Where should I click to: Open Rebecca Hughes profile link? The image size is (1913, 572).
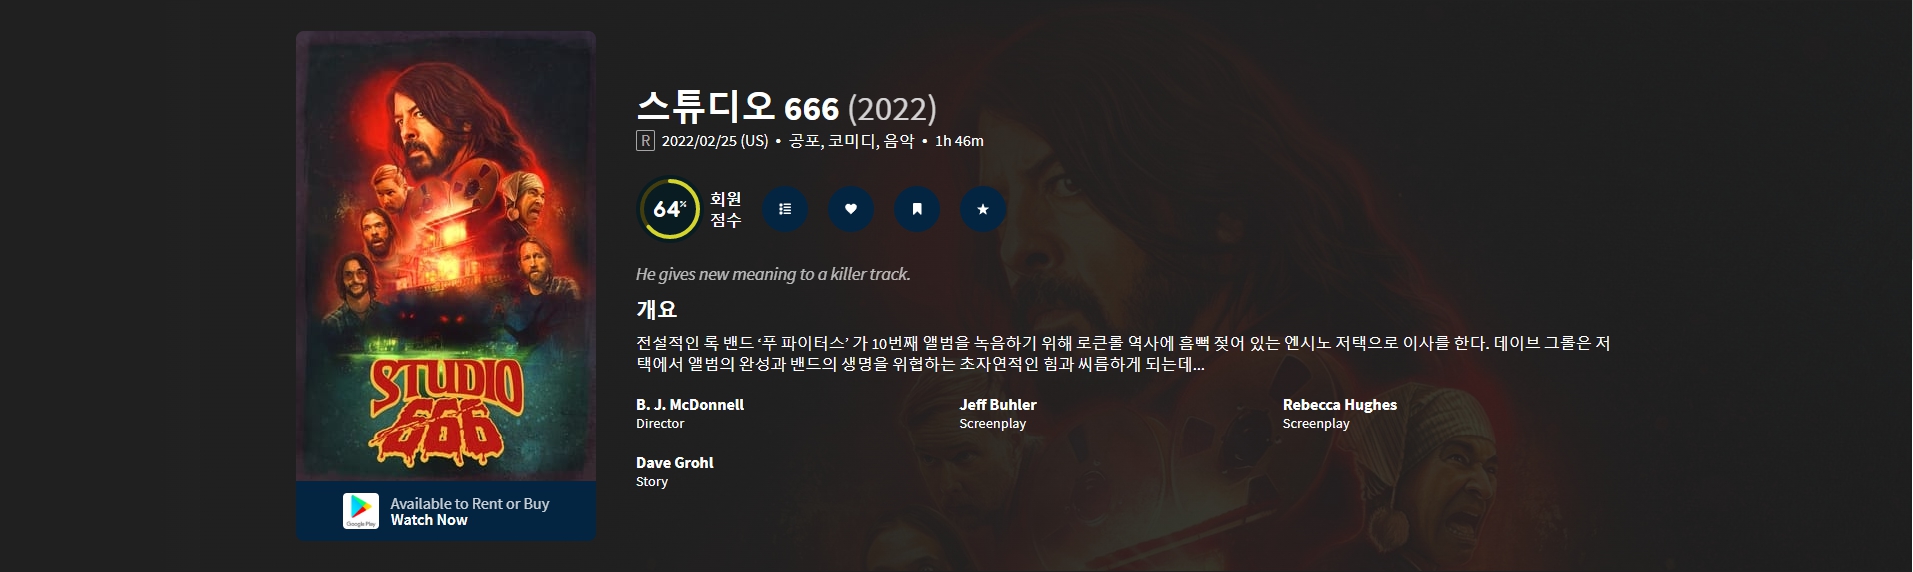pos(1340,405)
